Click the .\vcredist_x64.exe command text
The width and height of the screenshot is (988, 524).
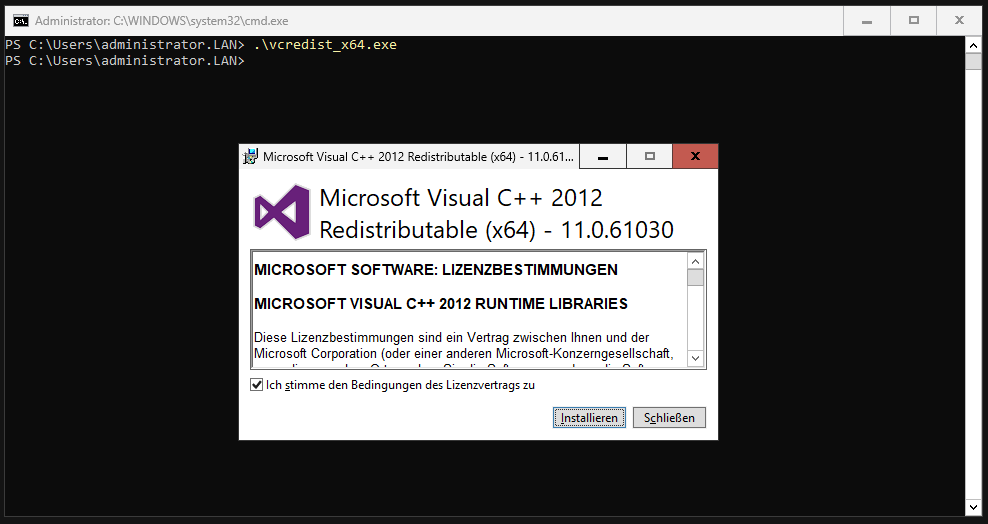pos(325,45)
